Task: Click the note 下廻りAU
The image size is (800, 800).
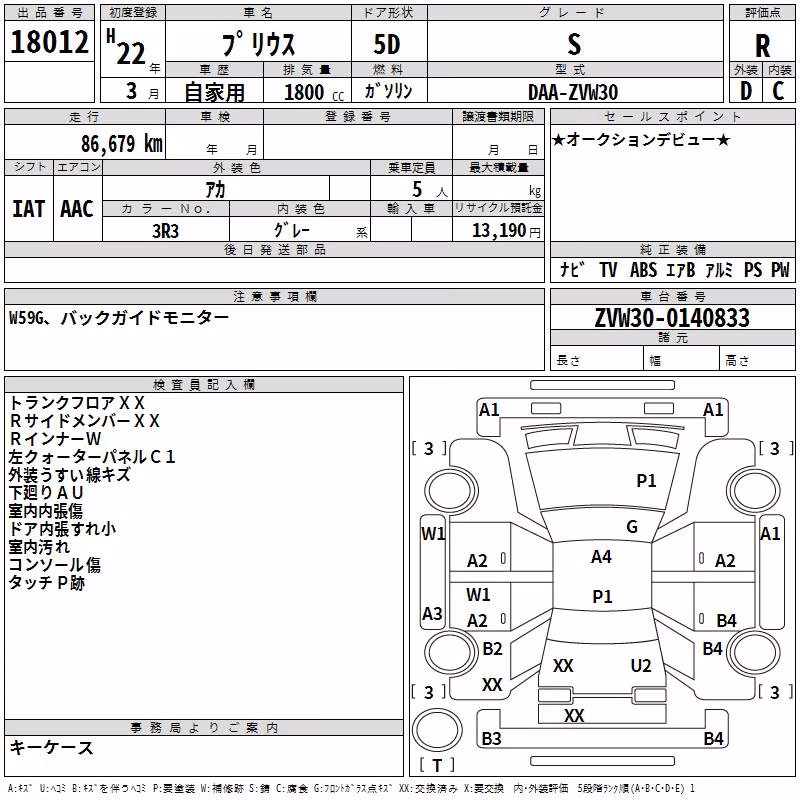Action: click(x=46, y=492)
